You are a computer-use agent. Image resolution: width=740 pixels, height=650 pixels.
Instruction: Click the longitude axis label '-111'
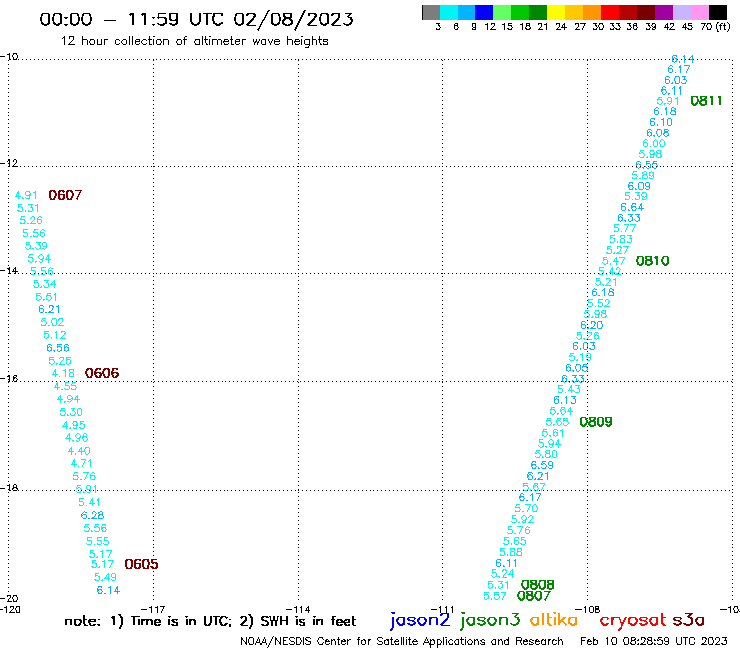443,610
